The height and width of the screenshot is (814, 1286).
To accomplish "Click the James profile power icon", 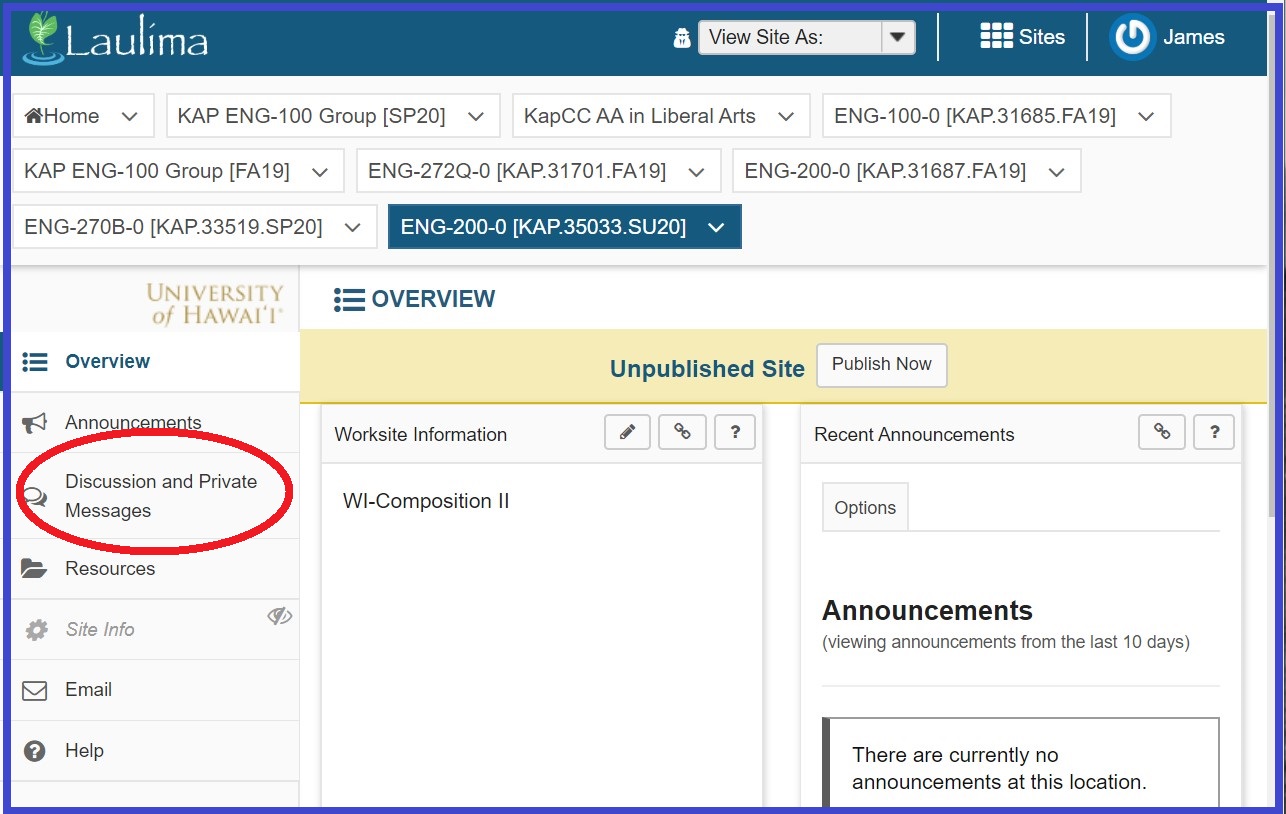I will tap(1132, 38).
